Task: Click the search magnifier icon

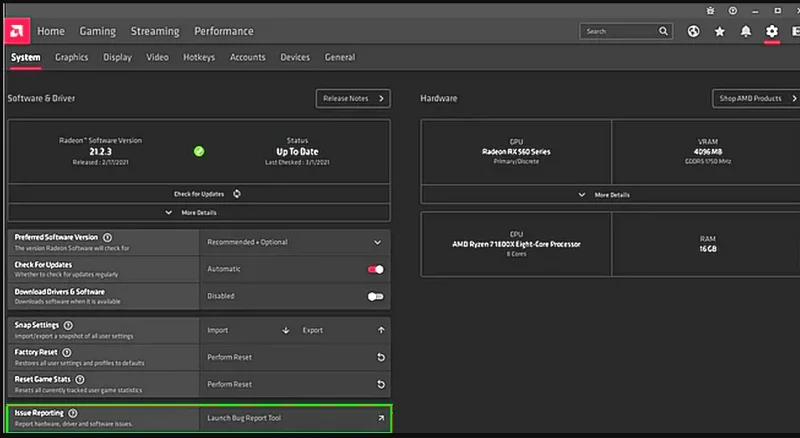Action: tap(663, 31)
